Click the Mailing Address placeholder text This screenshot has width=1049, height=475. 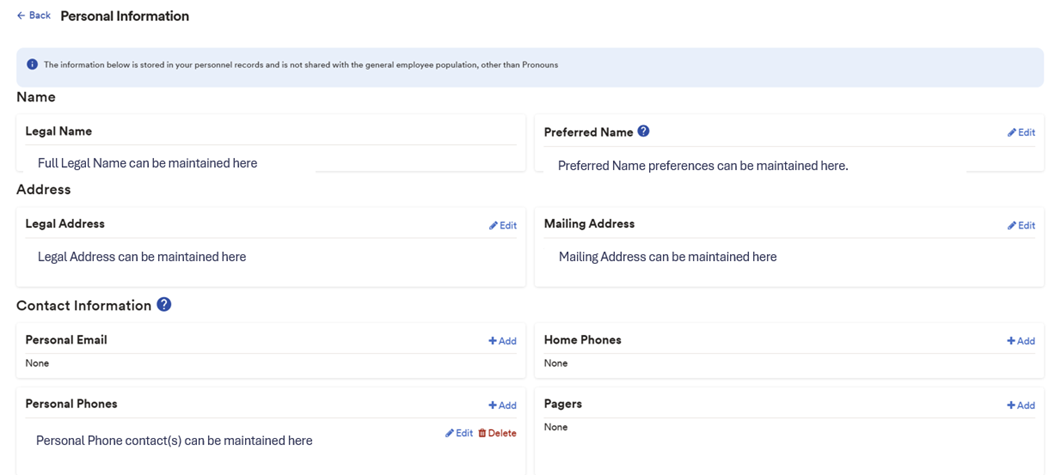pyautogui.click(x=667, y=257)
